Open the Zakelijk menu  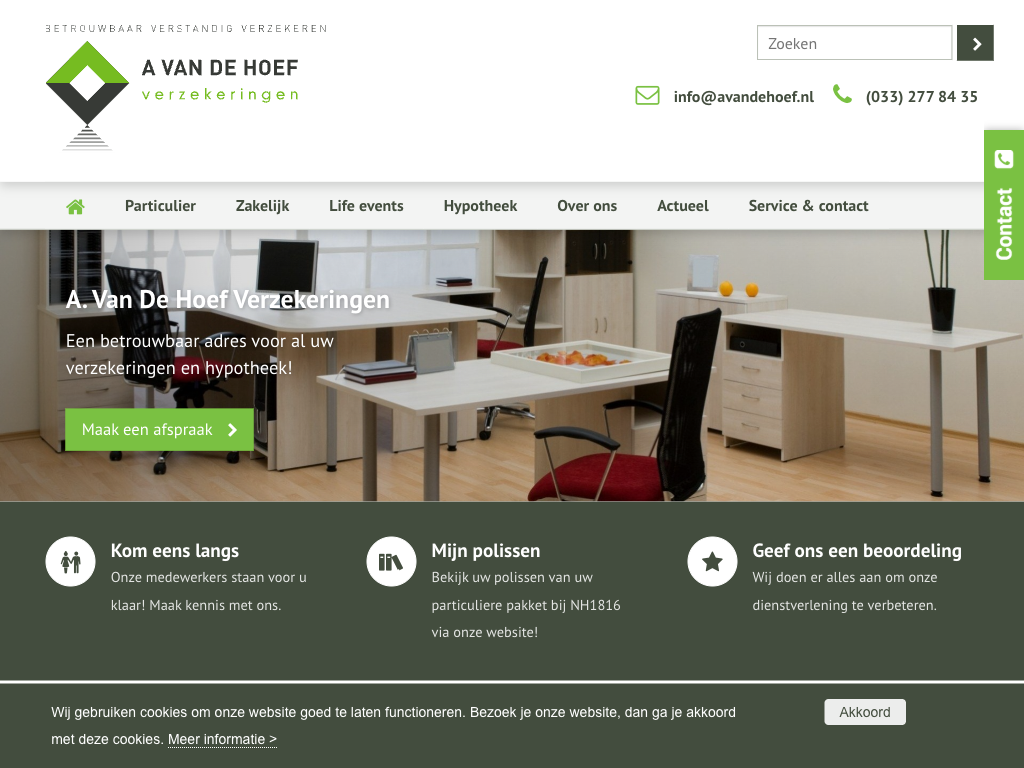(262, 206)
